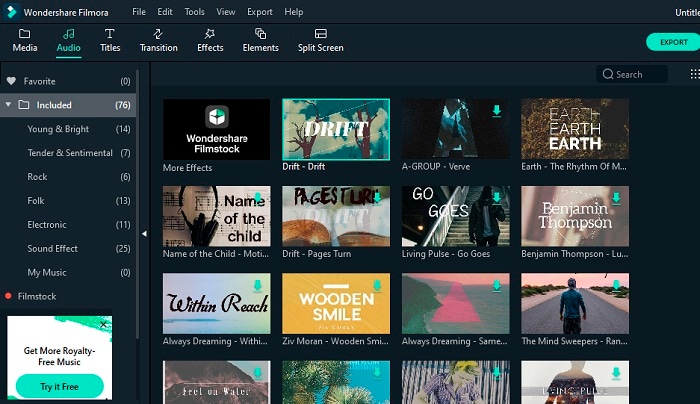Select the Electronic category
Viewport: 700px width, 404px height.
pyautogui.click(x=68, y=225)
